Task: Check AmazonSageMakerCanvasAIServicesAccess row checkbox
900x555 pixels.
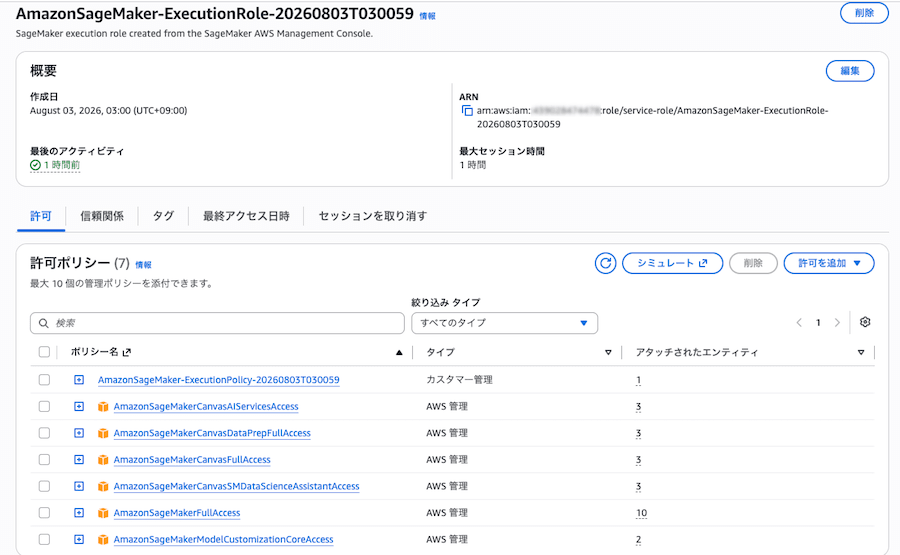Action: point(44,406)
